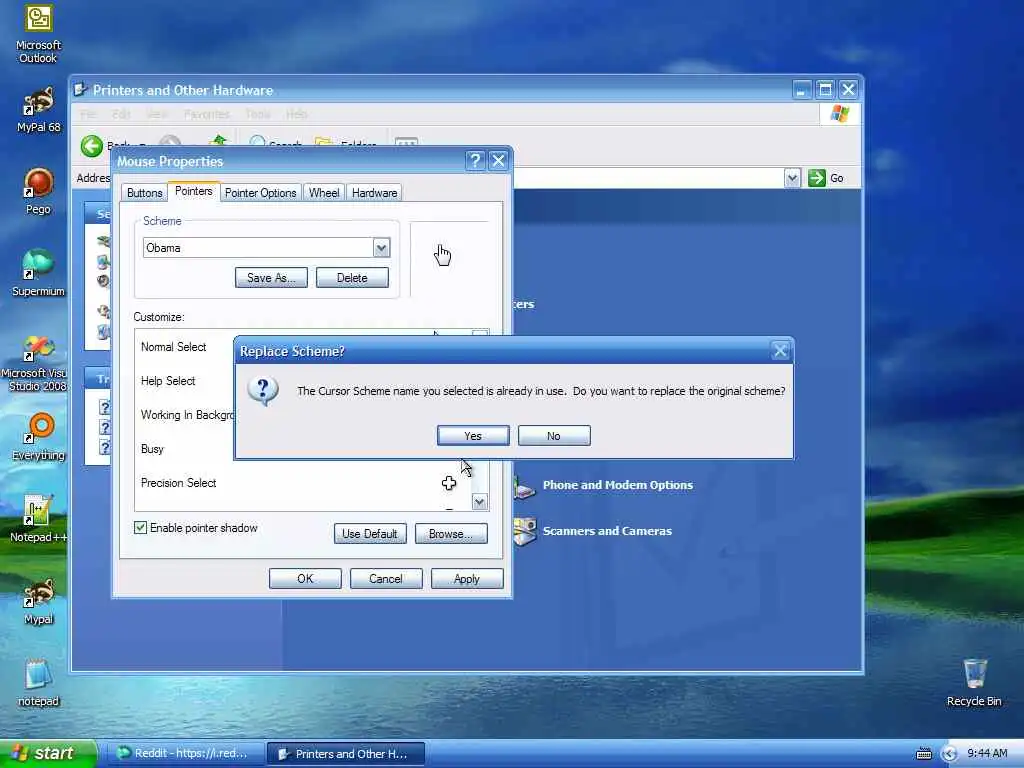The width and height of the screenshot is (1024, 768).
Task: Minimize Printers and Other Hardware window
Action: point(802,89)
